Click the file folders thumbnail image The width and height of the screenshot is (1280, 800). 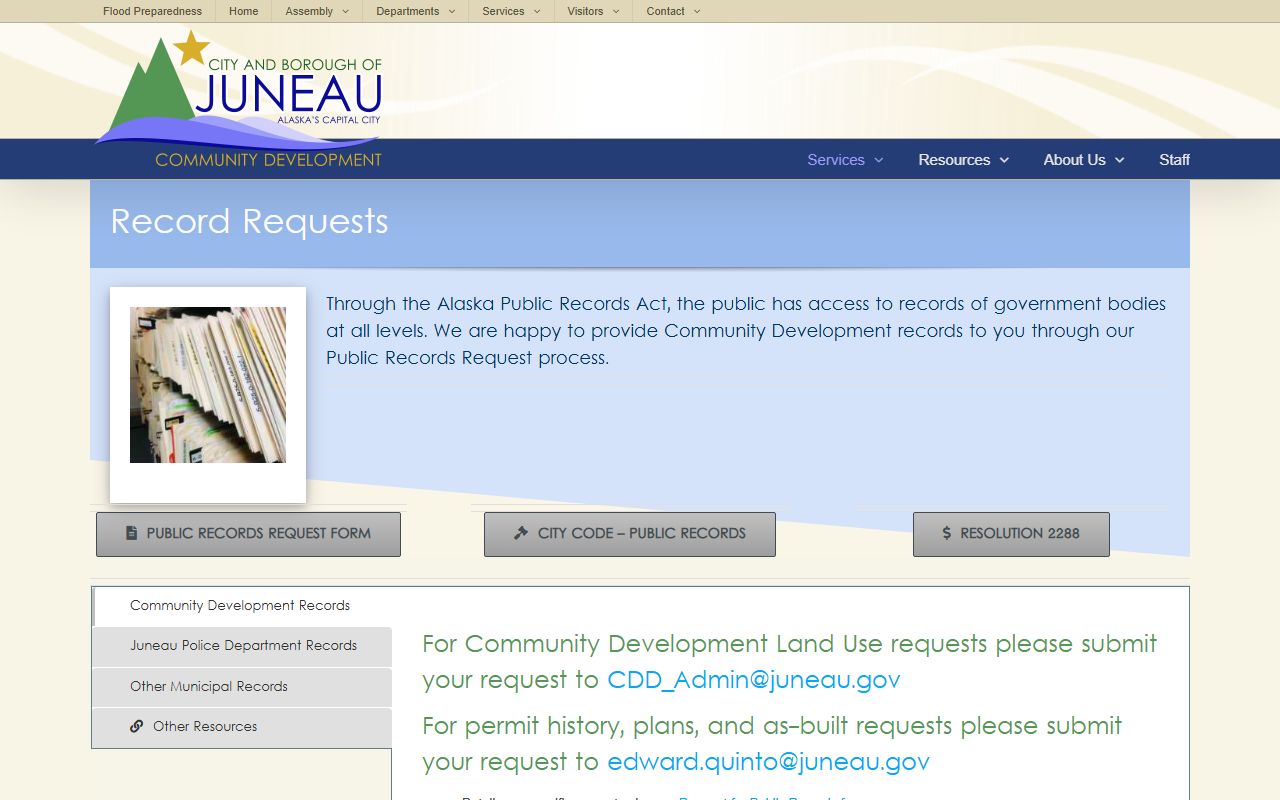click(x=208, y=385)
